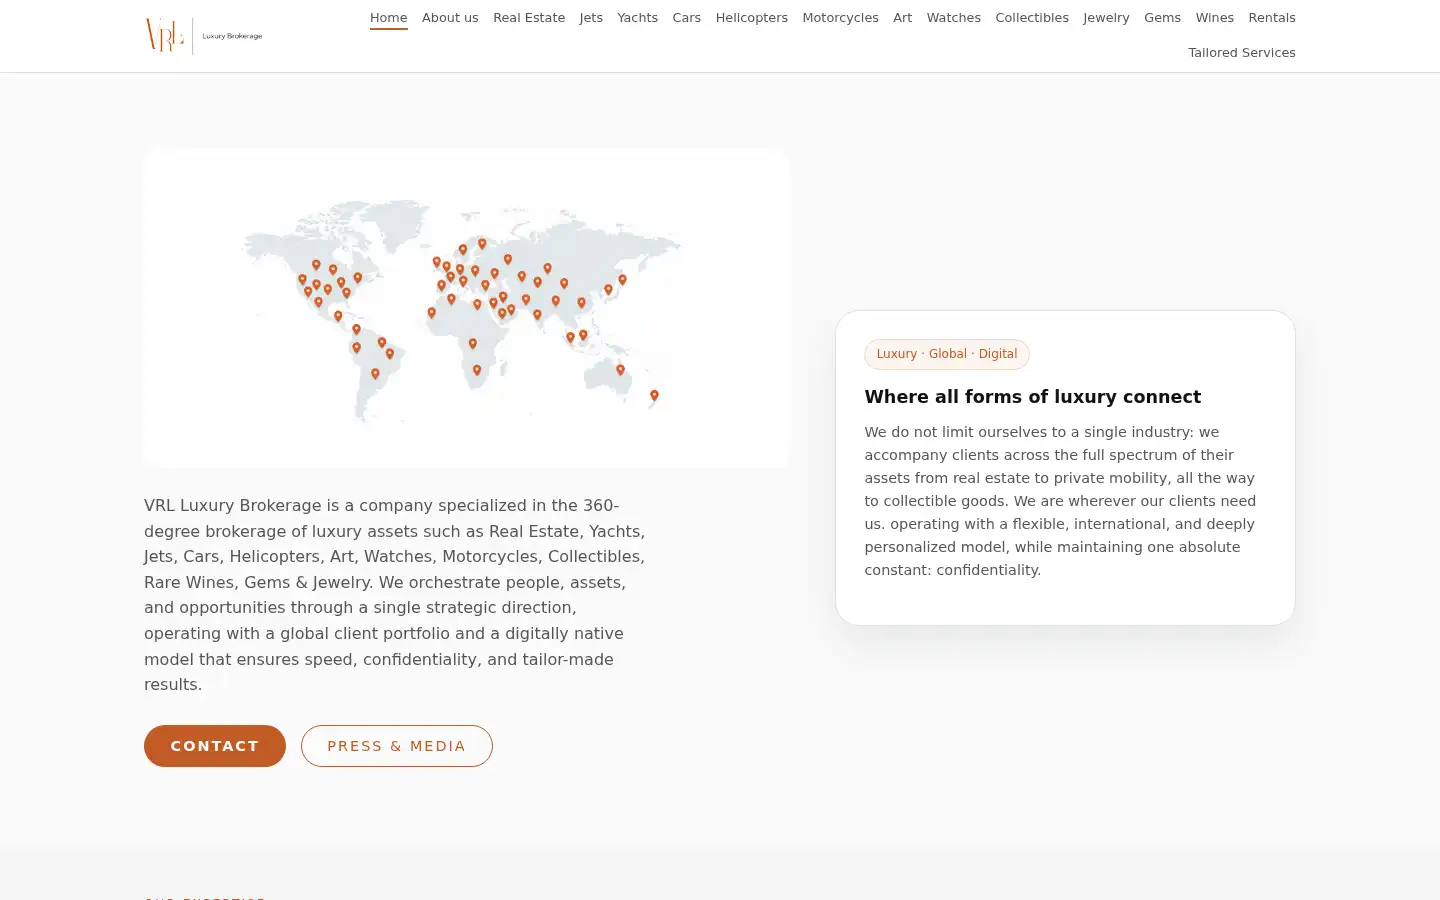Open Tailored Services in navigation

1242,53
